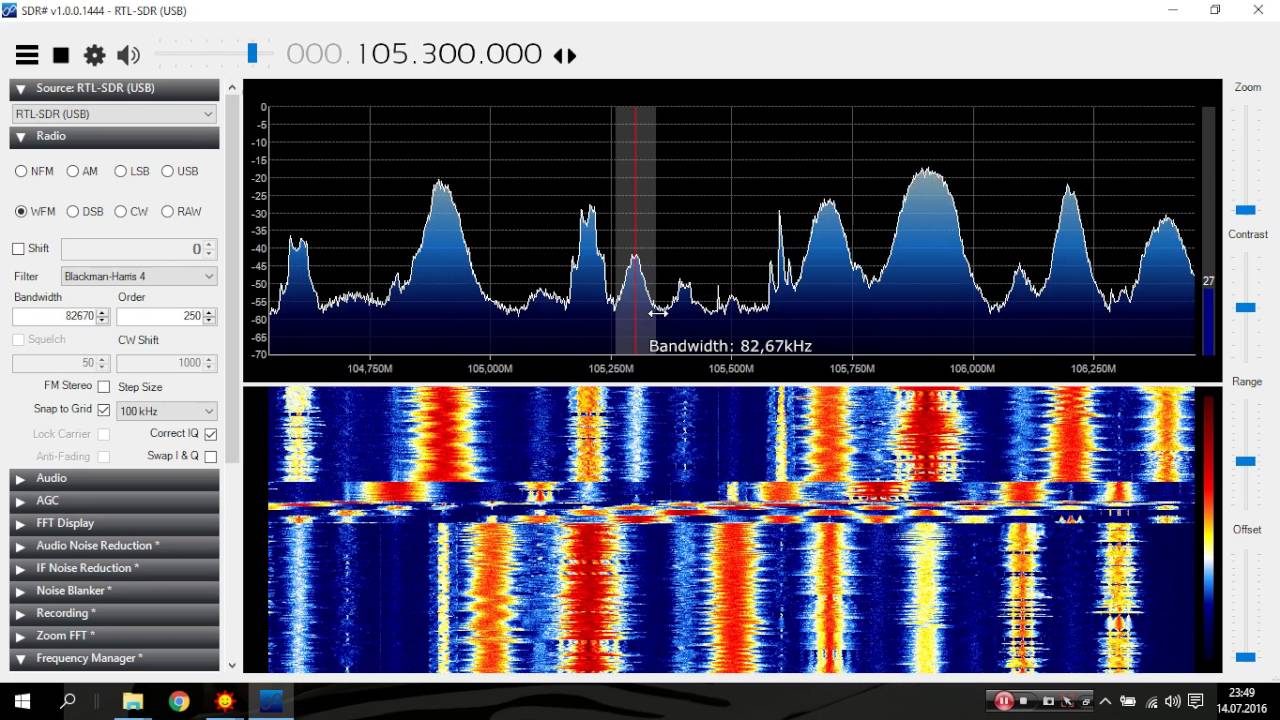The height and width of the screenshot is (720, 1280).
Task: Mute audio via the speaker icon
Action: pos(128,55)
